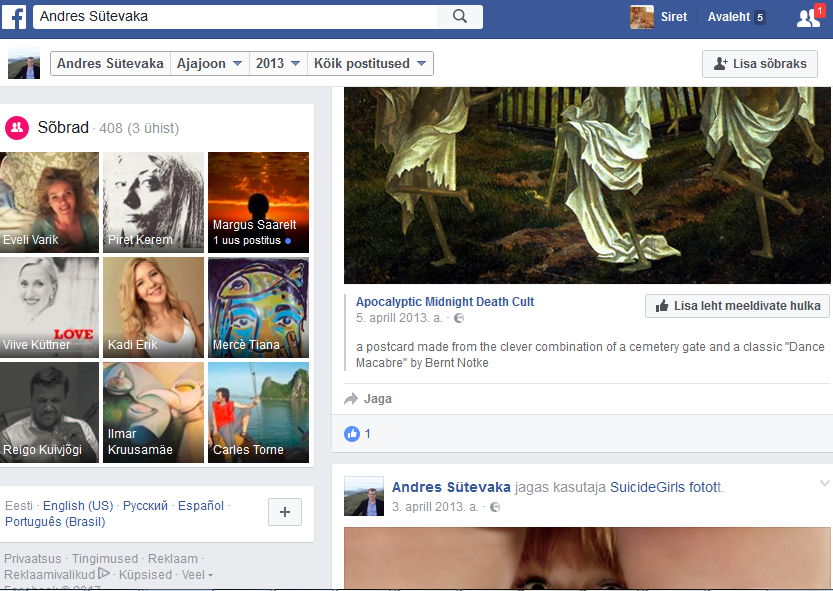Open friend Ilmar Kruusamäe thumbnail
The width and height of the screenshot is (833, 591).
[x=153, y=412]
